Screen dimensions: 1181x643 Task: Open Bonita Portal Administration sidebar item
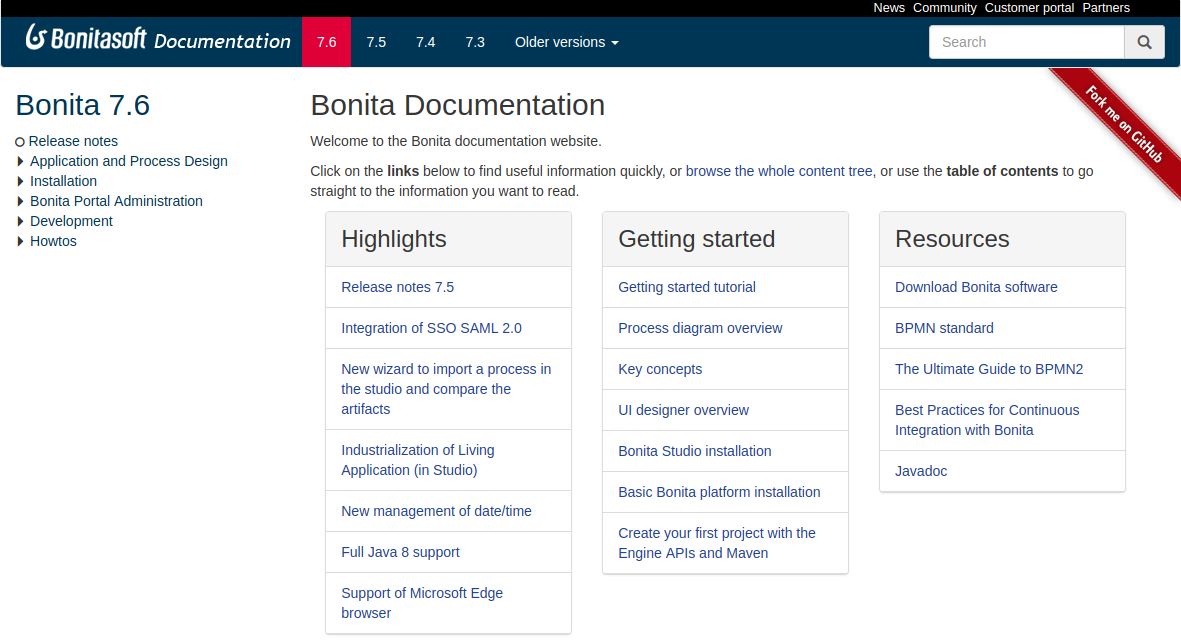(x=116, y=201)
